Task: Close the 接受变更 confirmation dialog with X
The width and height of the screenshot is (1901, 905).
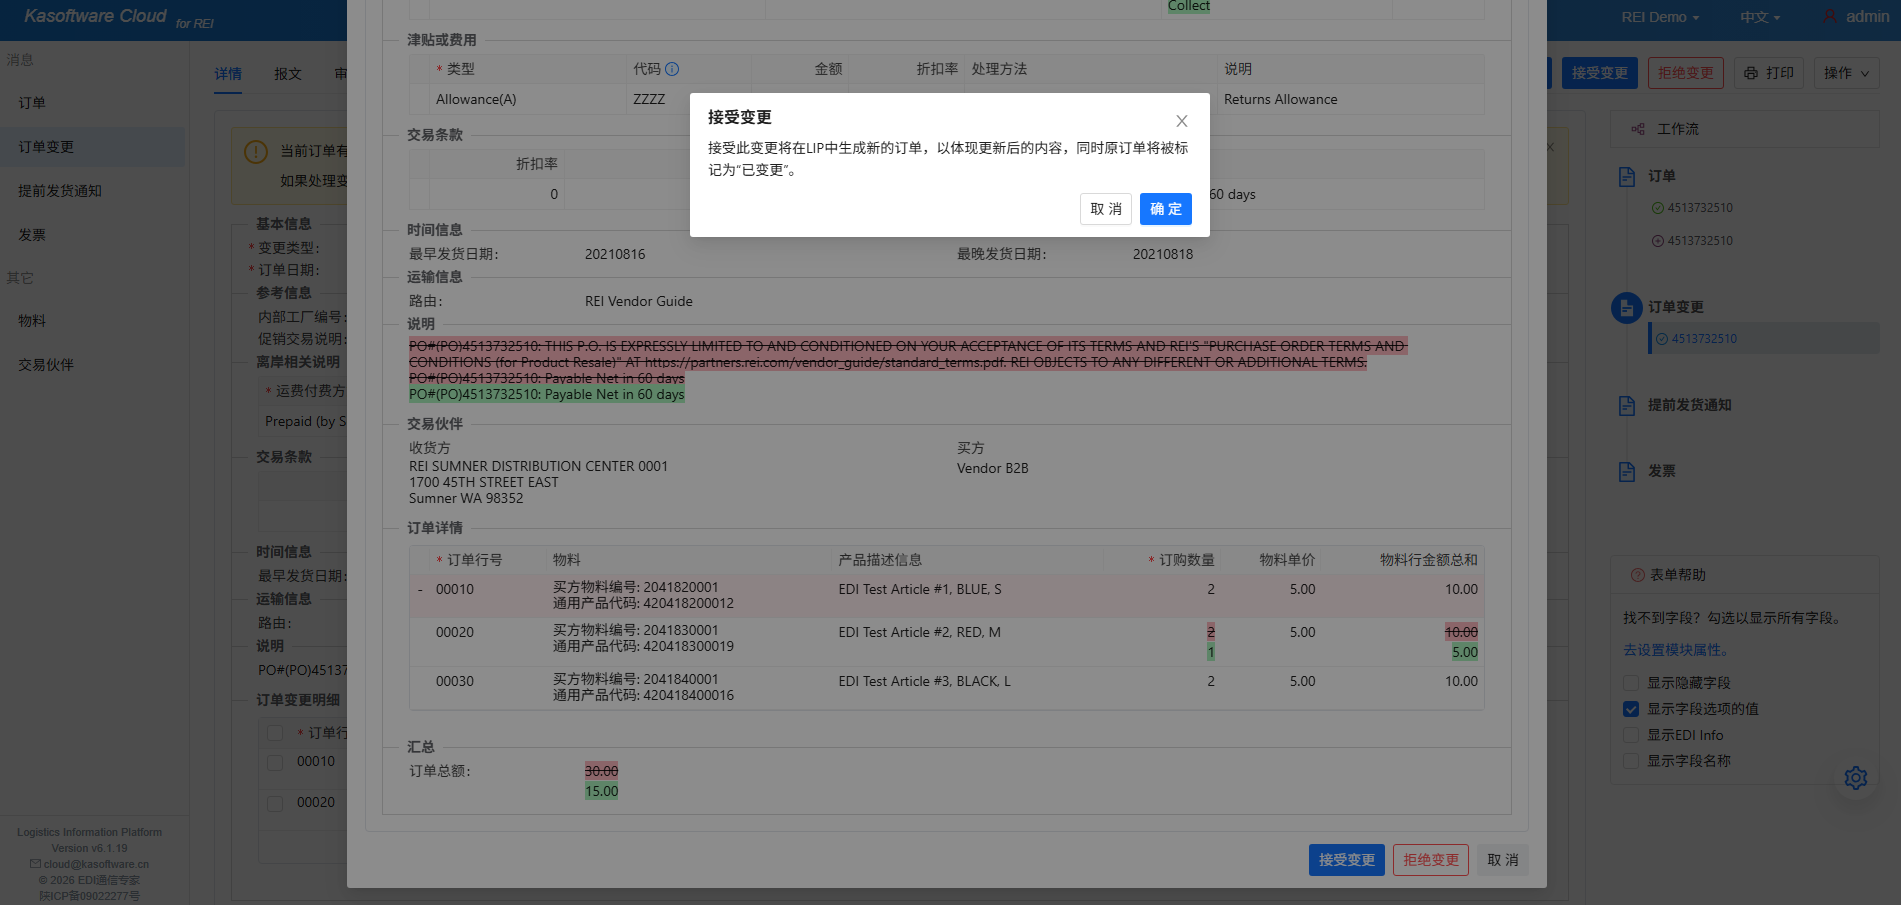Action: 1181,121
